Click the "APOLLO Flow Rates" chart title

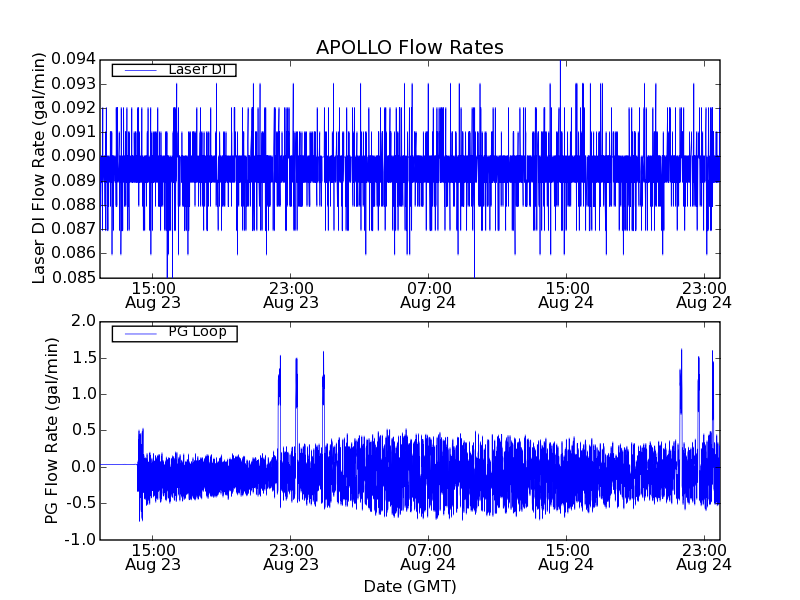pos(410,47)
